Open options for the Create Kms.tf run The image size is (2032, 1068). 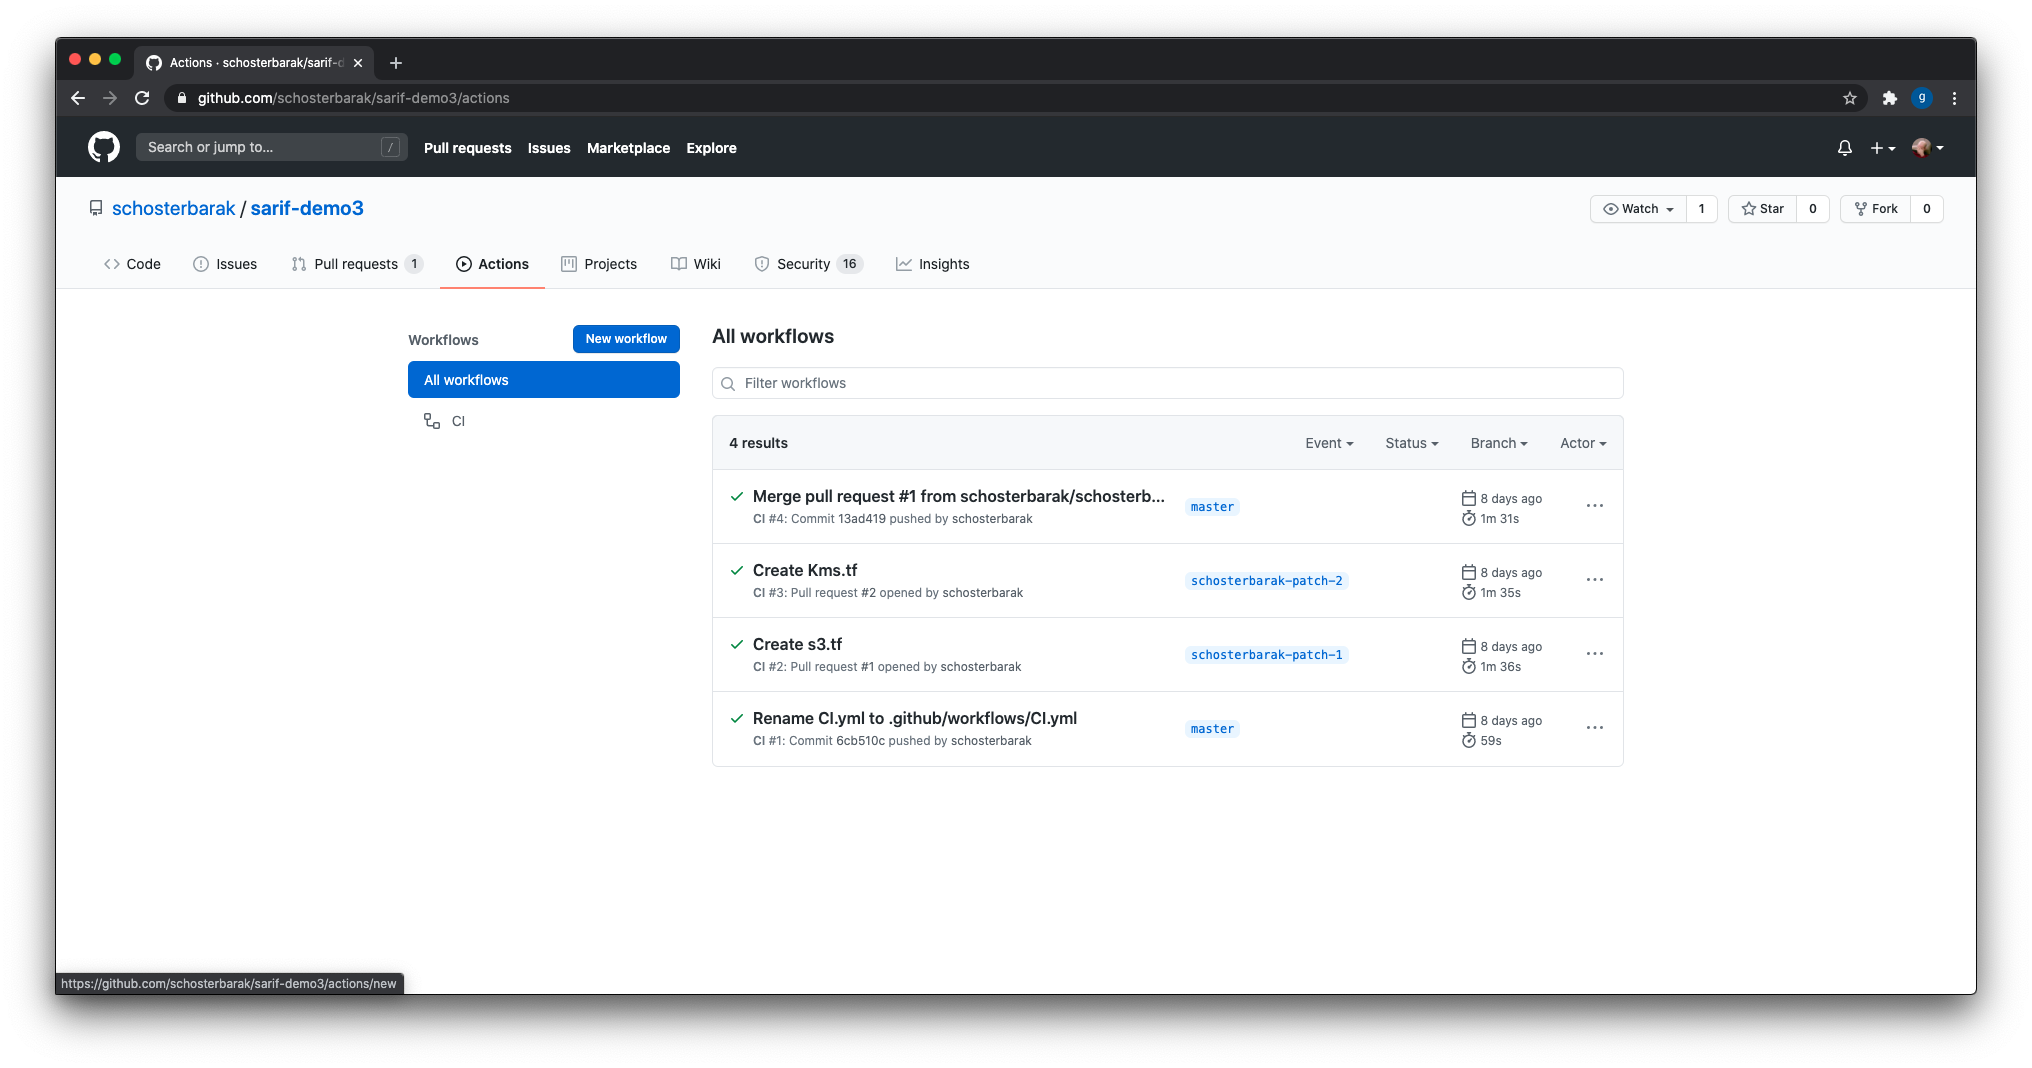click(x=1595, y=580)
